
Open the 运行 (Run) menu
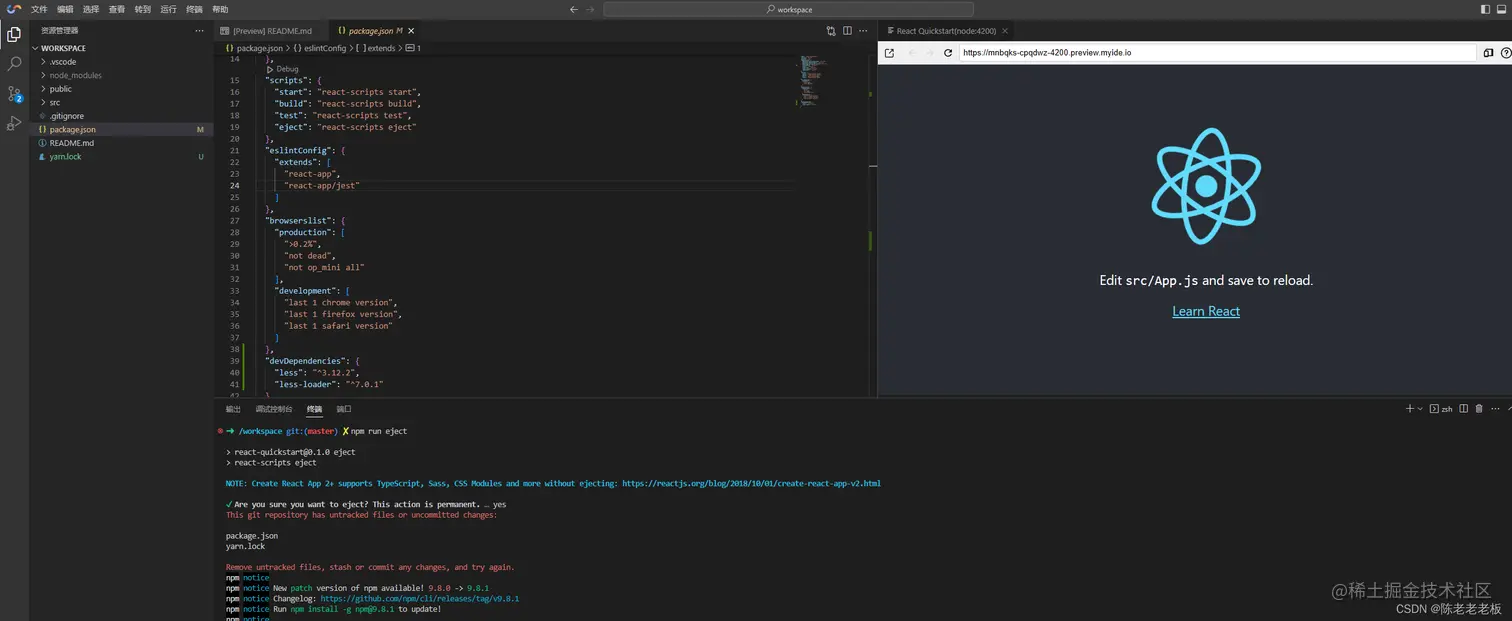coord(168,9)
